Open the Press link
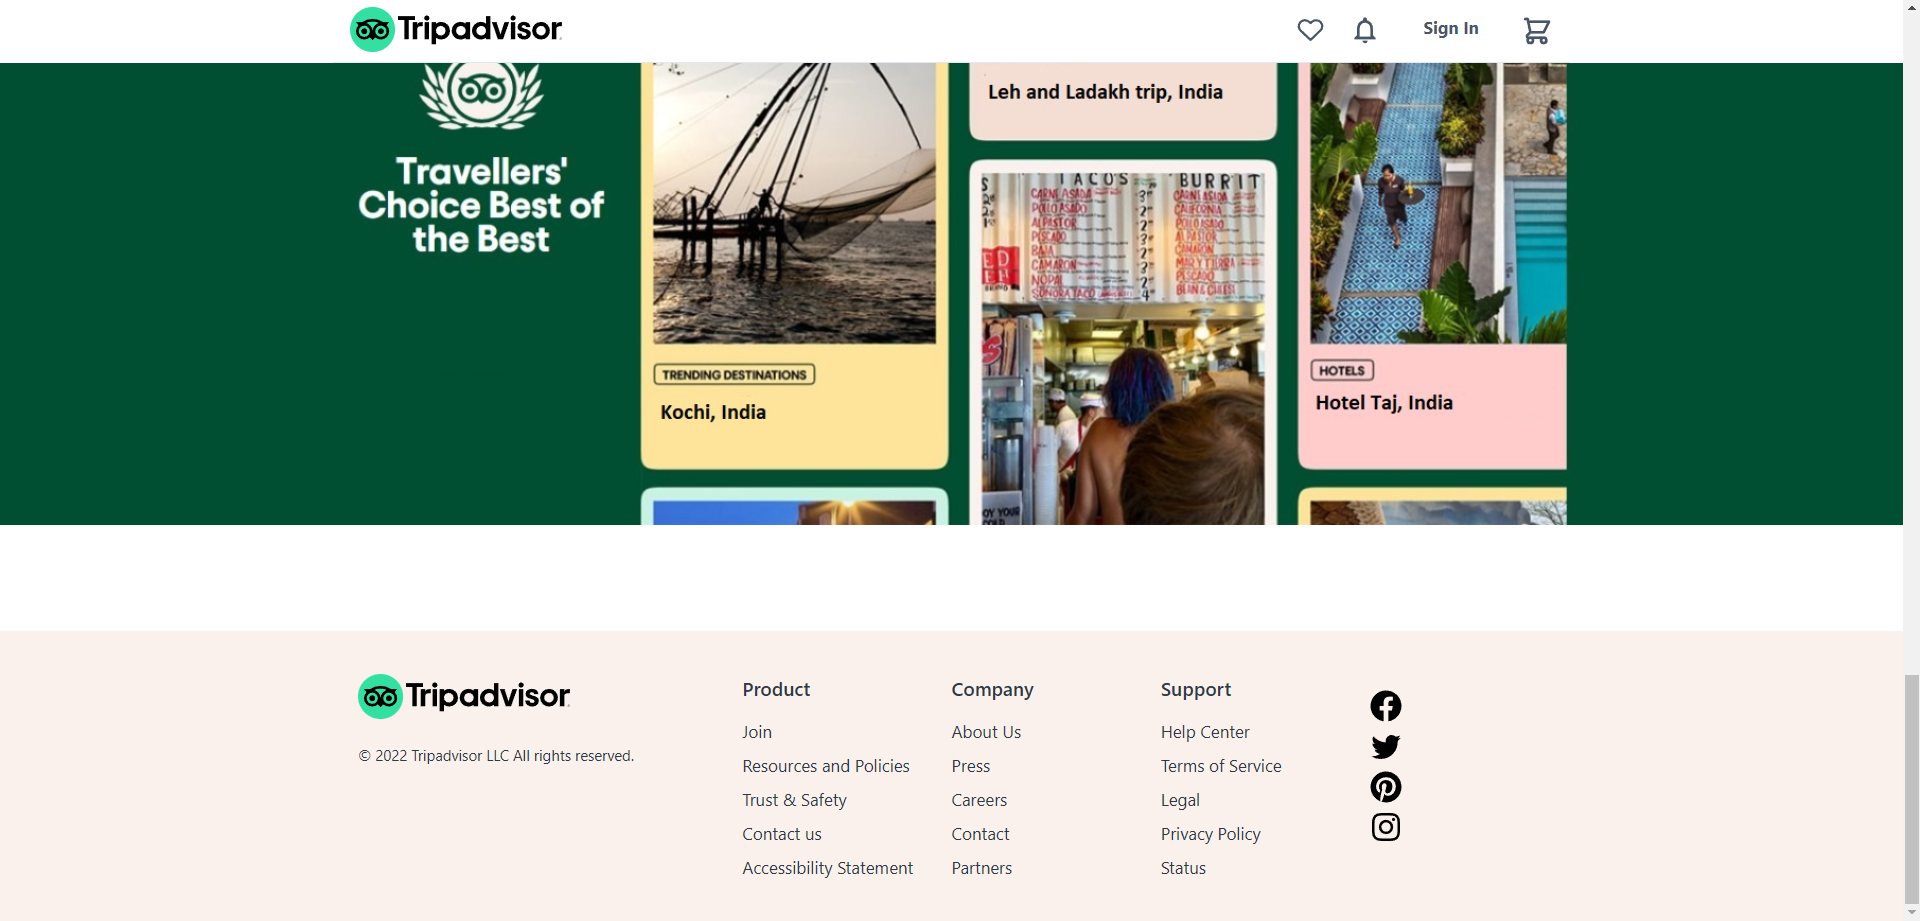 (x=971, y=766)
